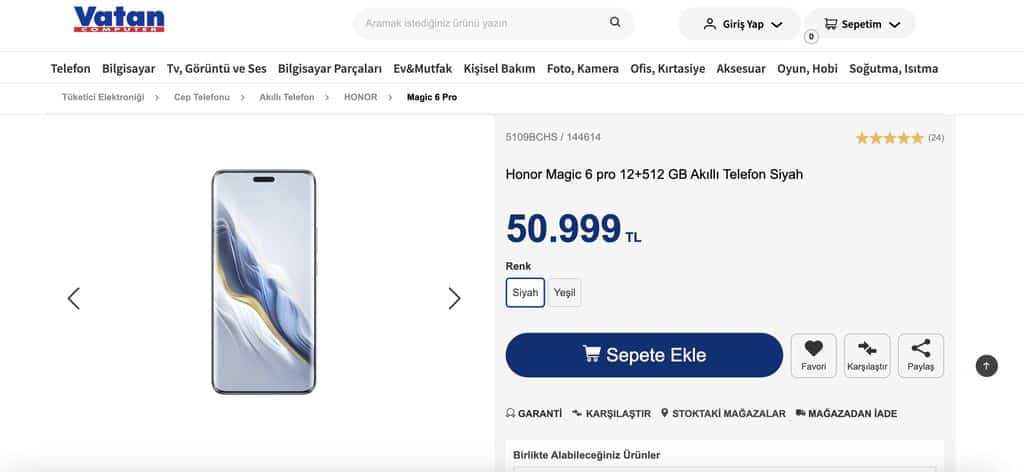Show the next product image
The width and height of the screenshot is (1024, 472).
pyautogui.click(x=454, y=298)
